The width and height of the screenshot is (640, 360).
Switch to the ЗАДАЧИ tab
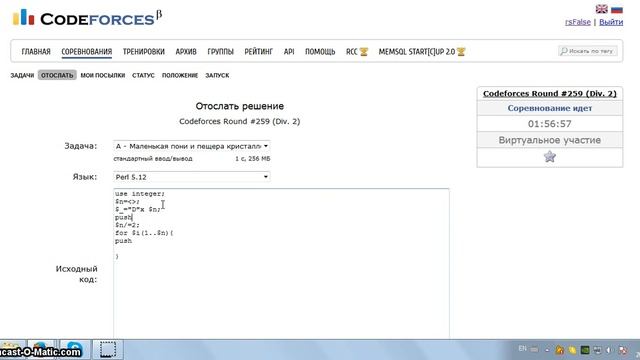click(22, 75)
